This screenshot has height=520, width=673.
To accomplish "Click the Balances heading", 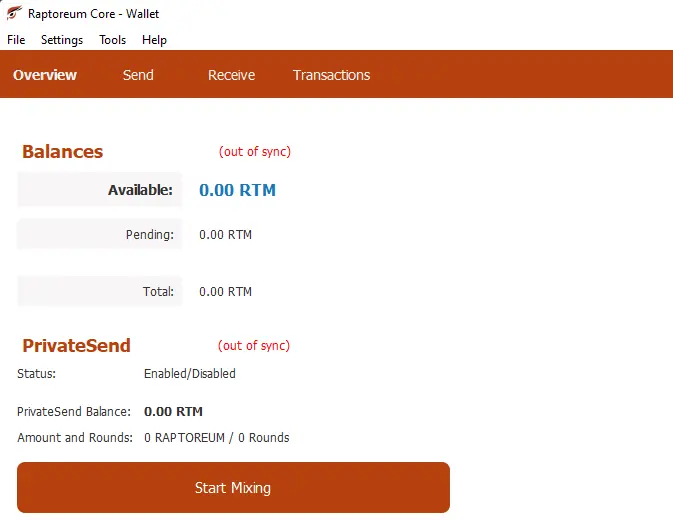I will point(63,151).
